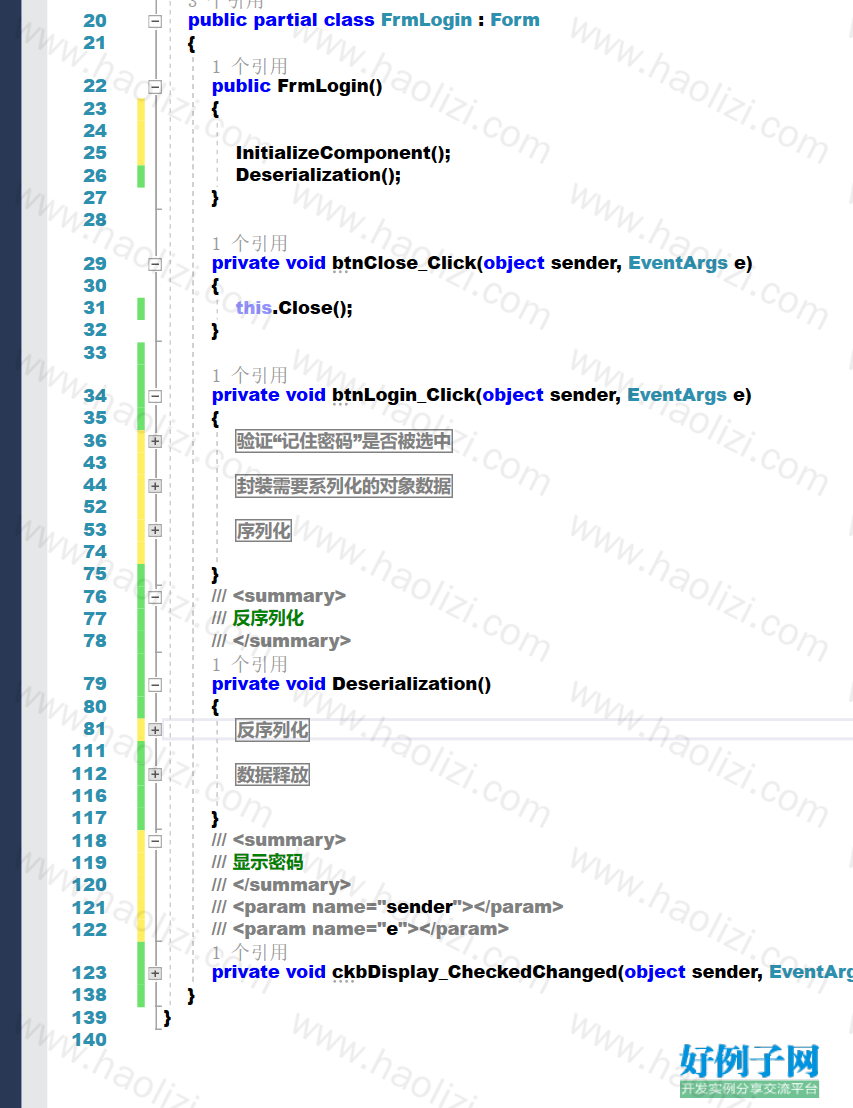Click the this.Close(); statement
853x1108 pixels.
point(294,308)
